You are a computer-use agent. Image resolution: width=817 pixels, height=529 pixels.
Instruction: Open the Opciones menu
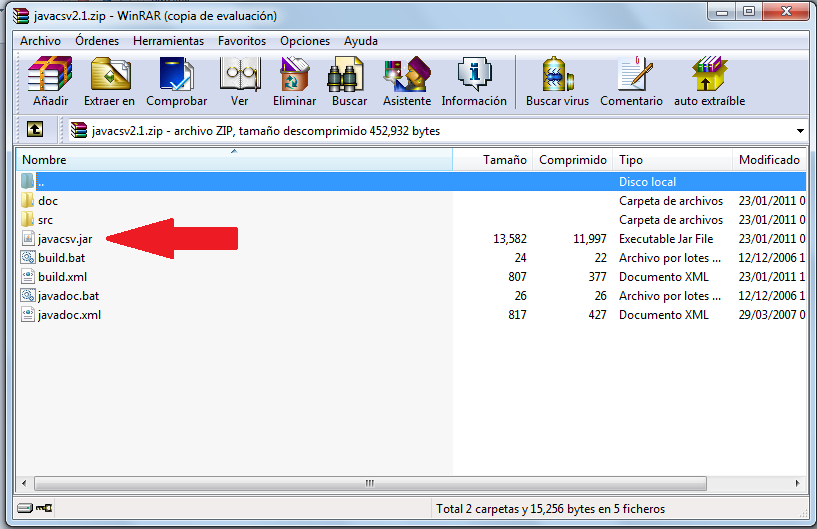pyautogui.click(x=305, y=41)
